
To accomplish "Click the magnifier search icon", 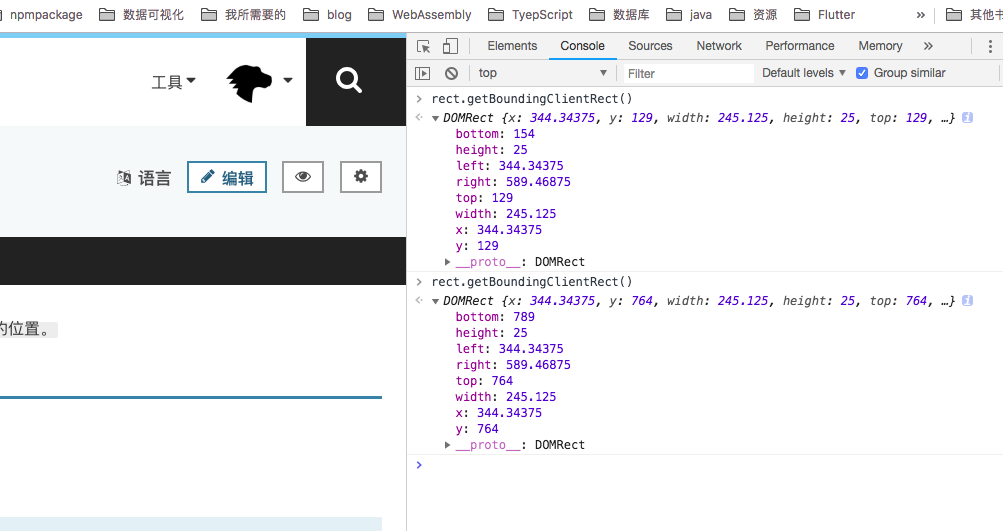I will pyautogui.click(x=349, y=81).
